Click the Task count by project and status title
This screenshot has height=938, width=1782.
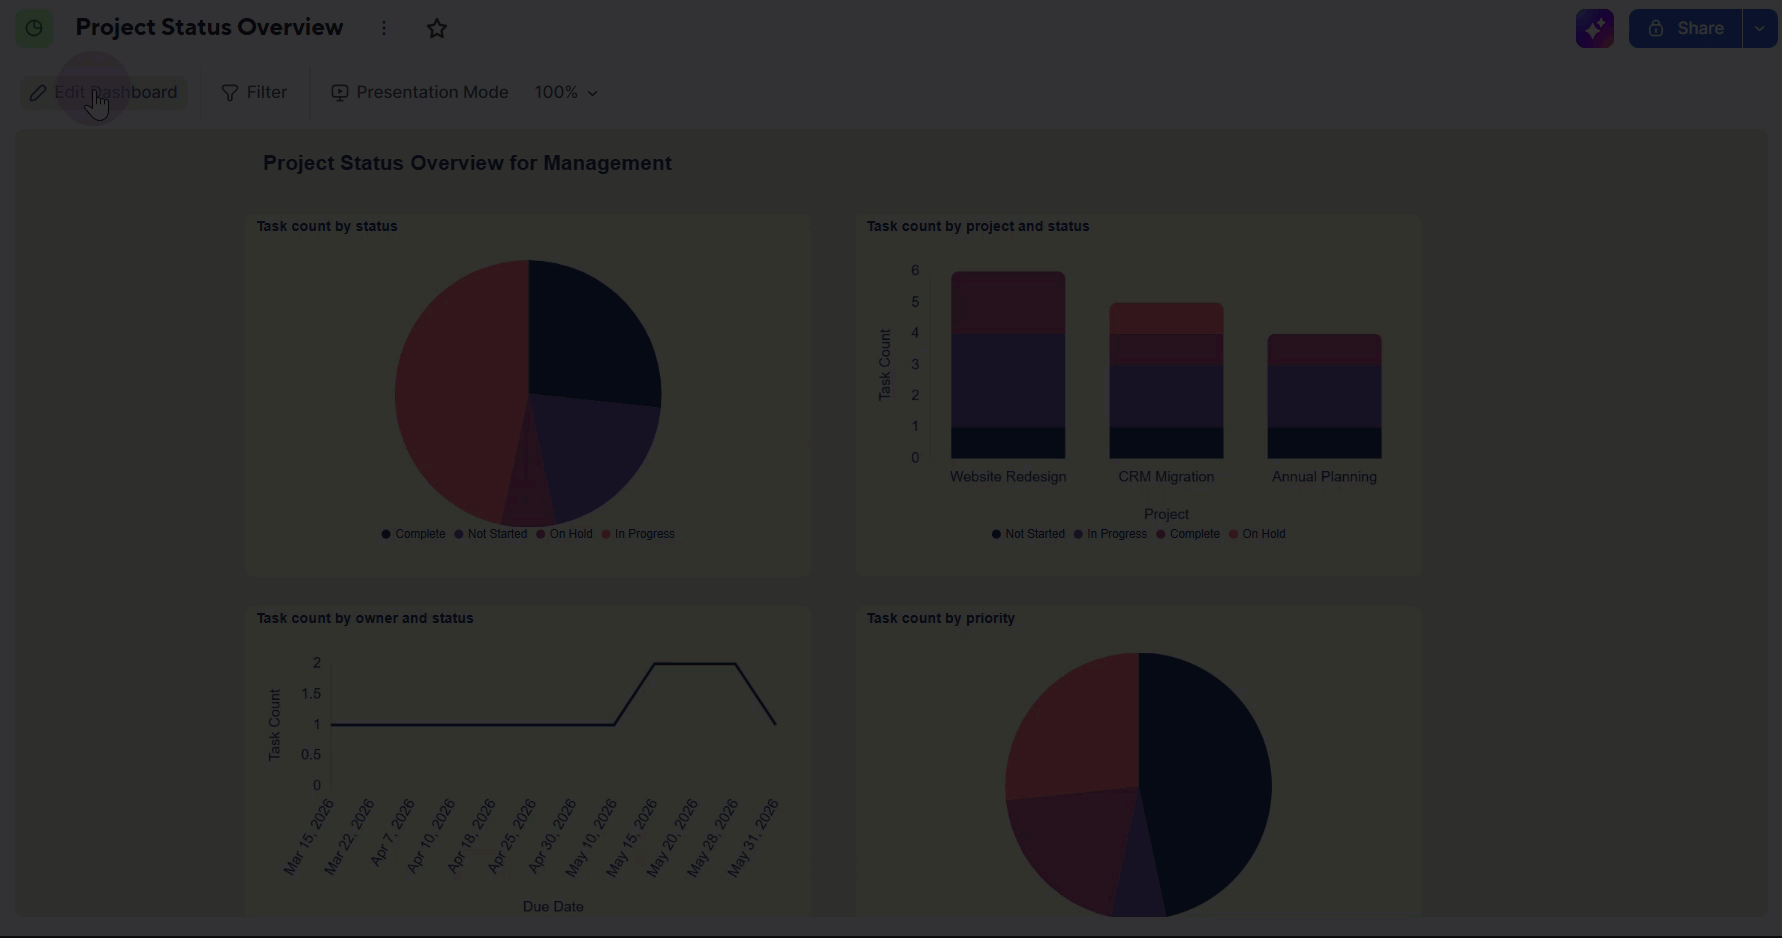(x=978, y=226)
